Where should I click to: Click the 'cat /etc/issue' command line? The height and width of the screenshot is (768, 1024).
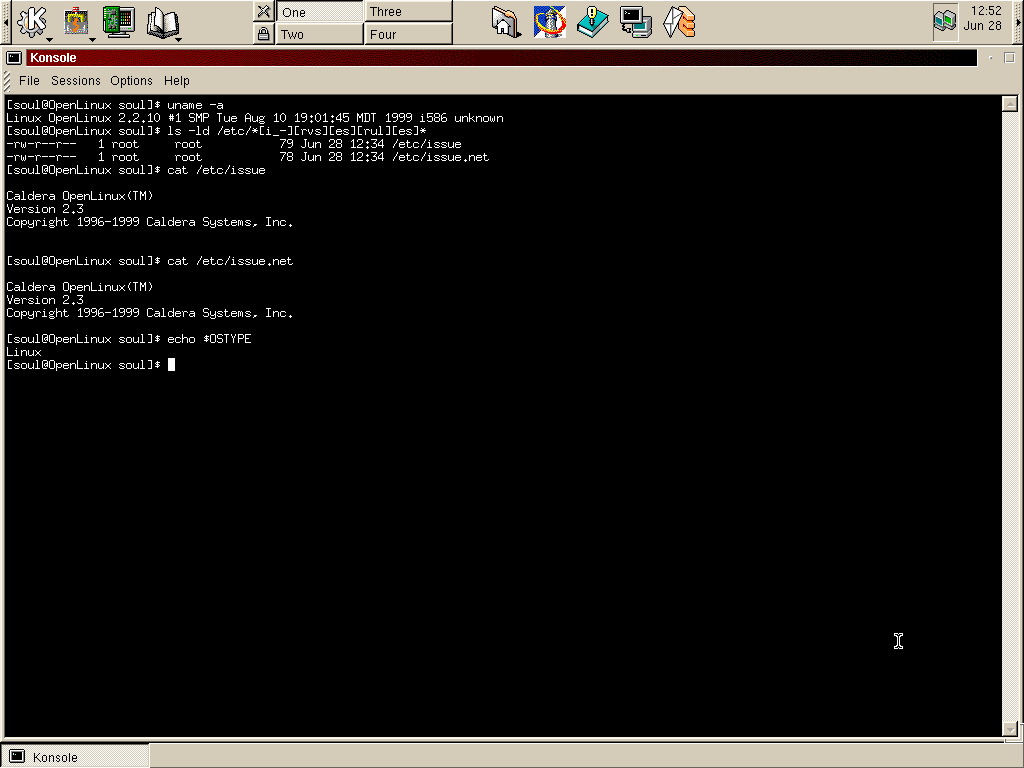(x=136, y=170)
